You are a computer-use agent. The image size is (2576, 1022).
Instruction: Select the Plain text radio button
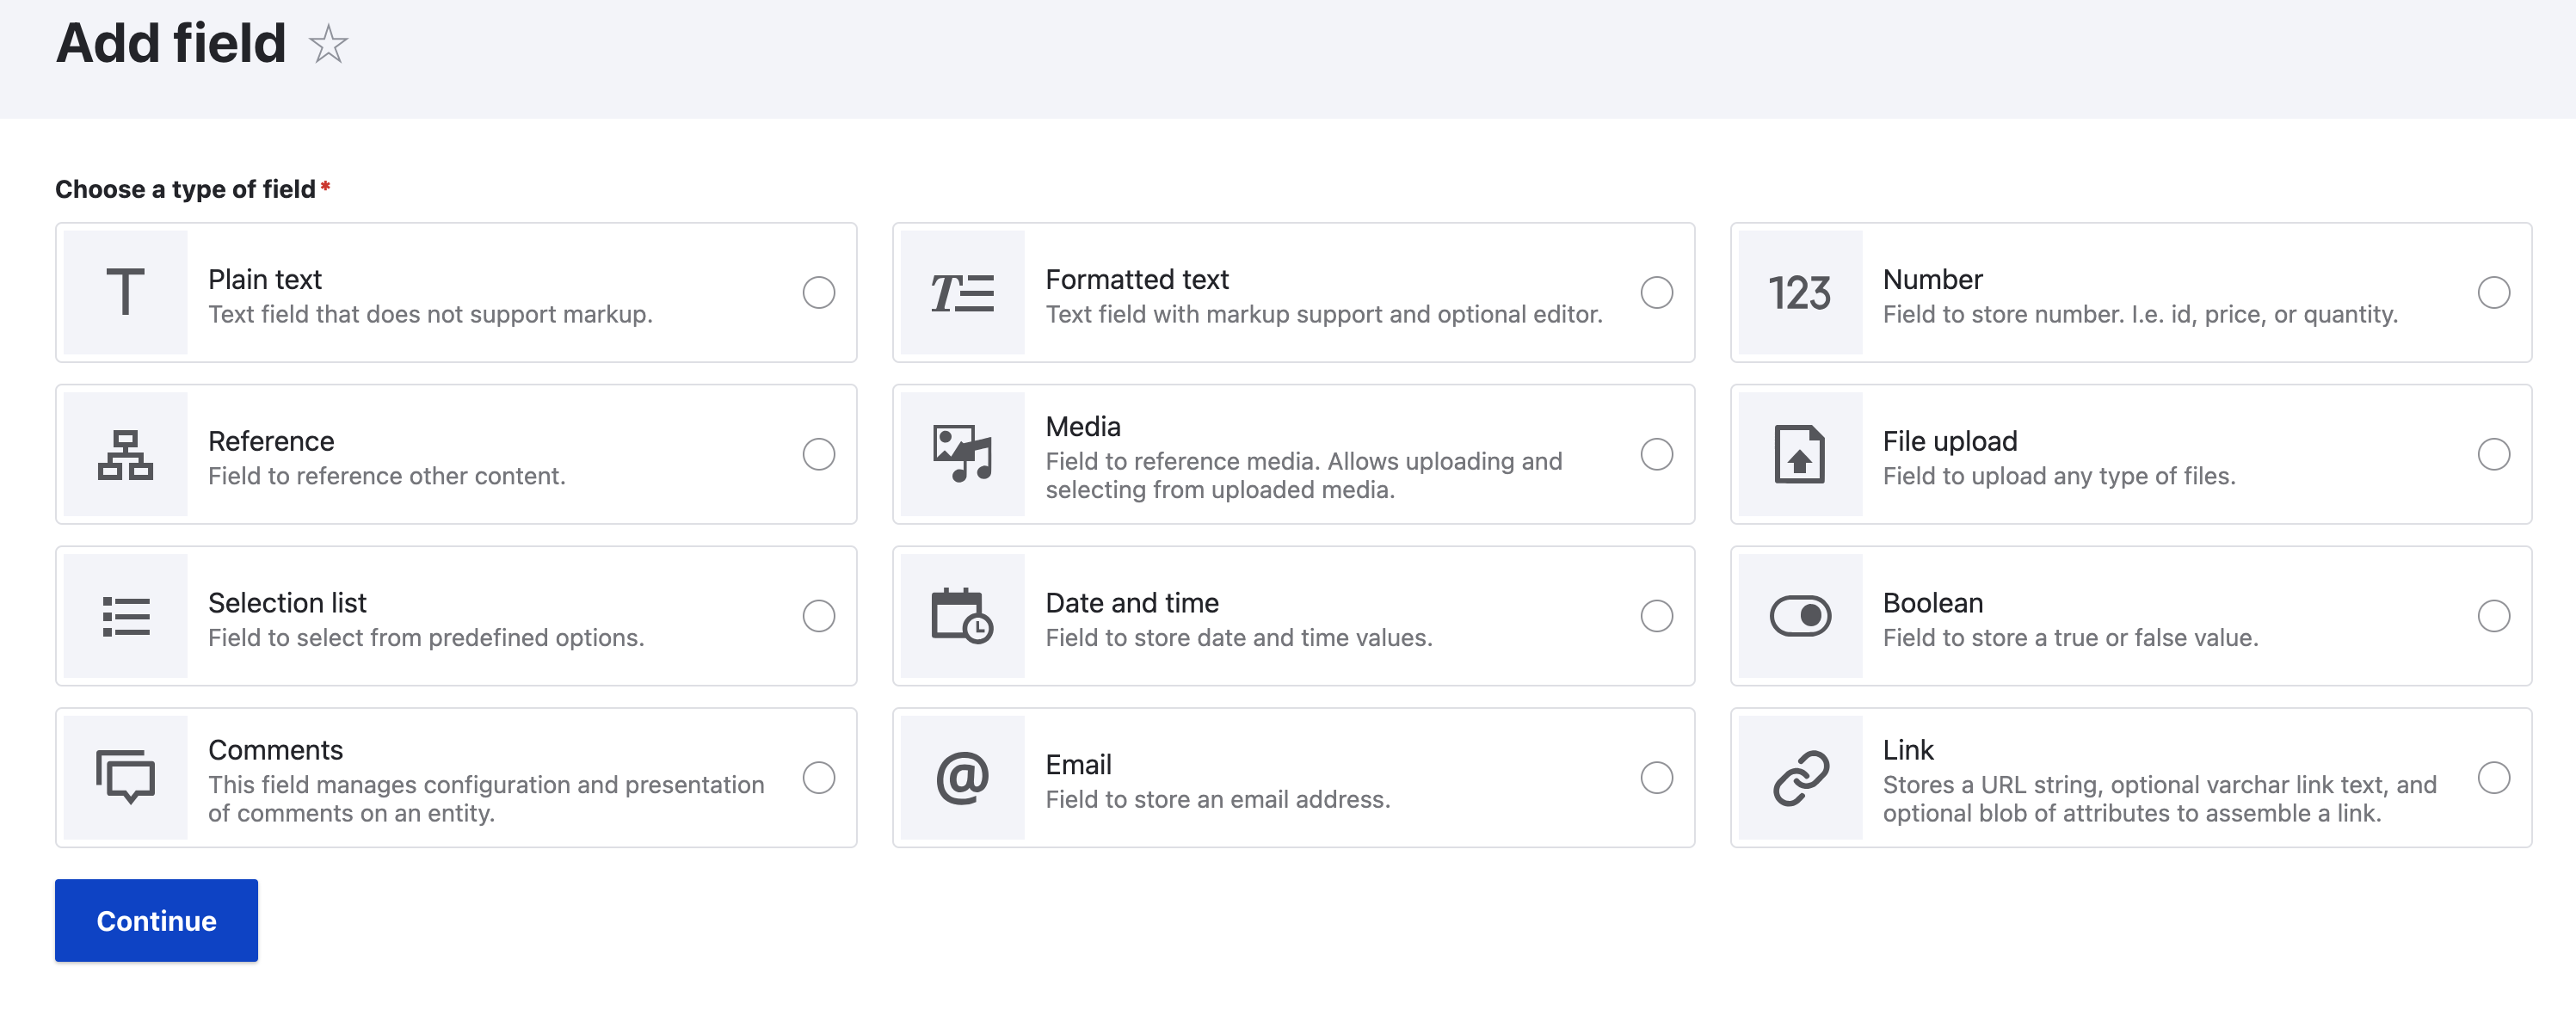818,292
